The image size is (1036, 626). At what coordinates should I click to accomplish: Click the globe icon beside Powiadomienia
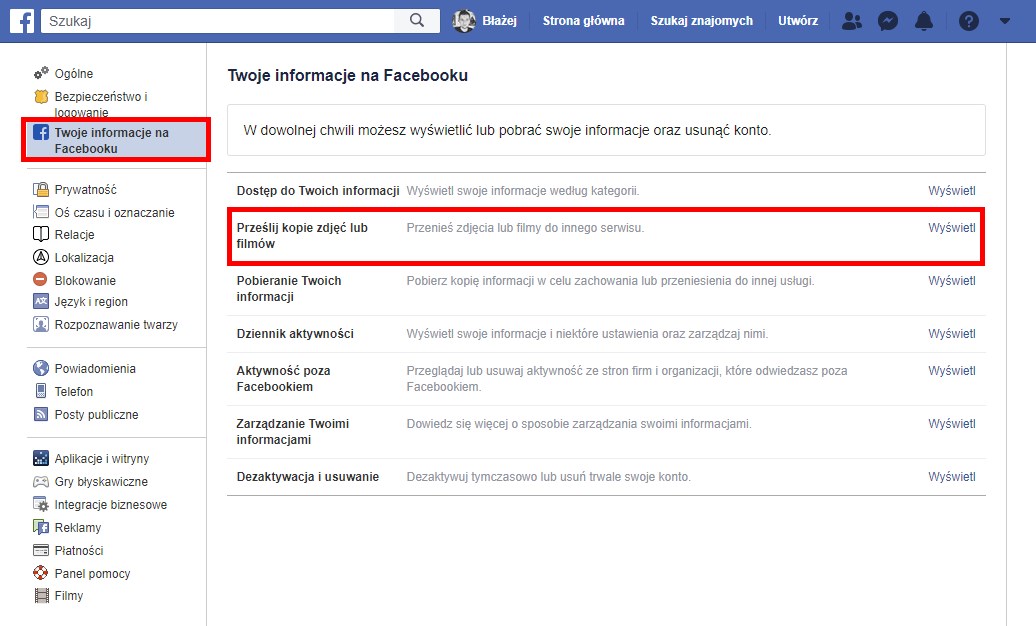pos(41,368)
